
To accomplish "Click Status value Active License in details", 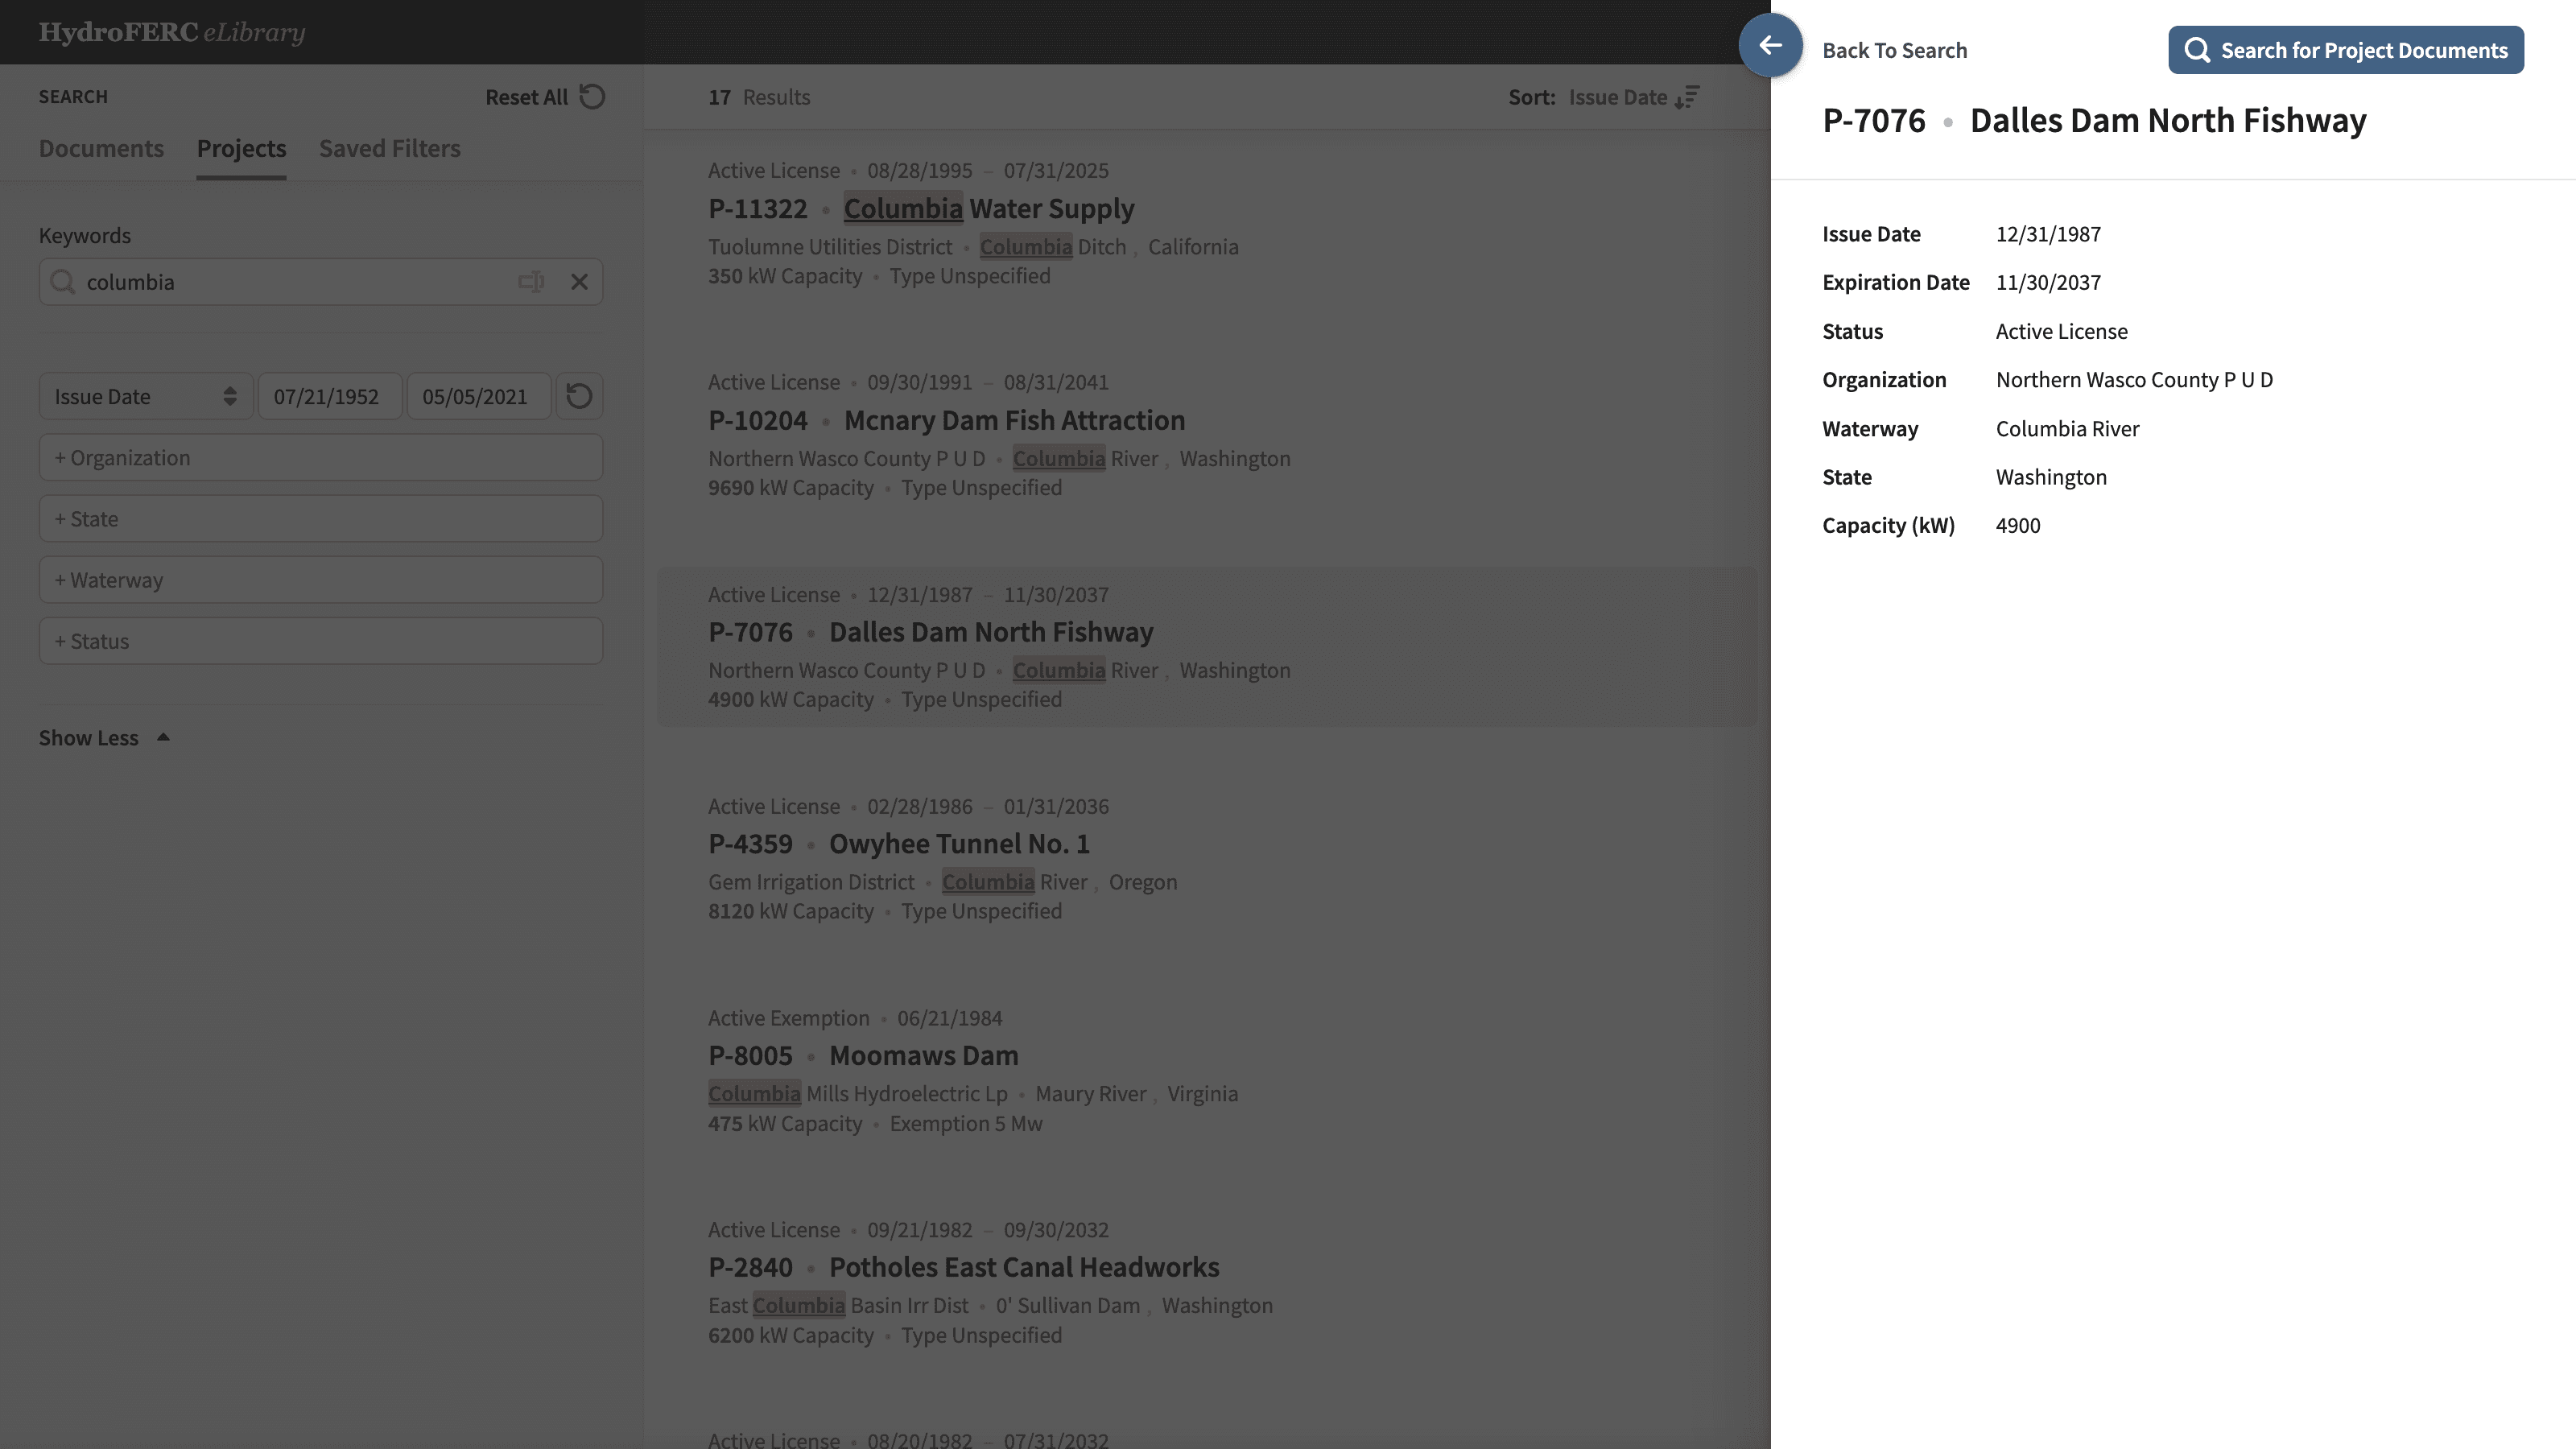I will 2061,331.
